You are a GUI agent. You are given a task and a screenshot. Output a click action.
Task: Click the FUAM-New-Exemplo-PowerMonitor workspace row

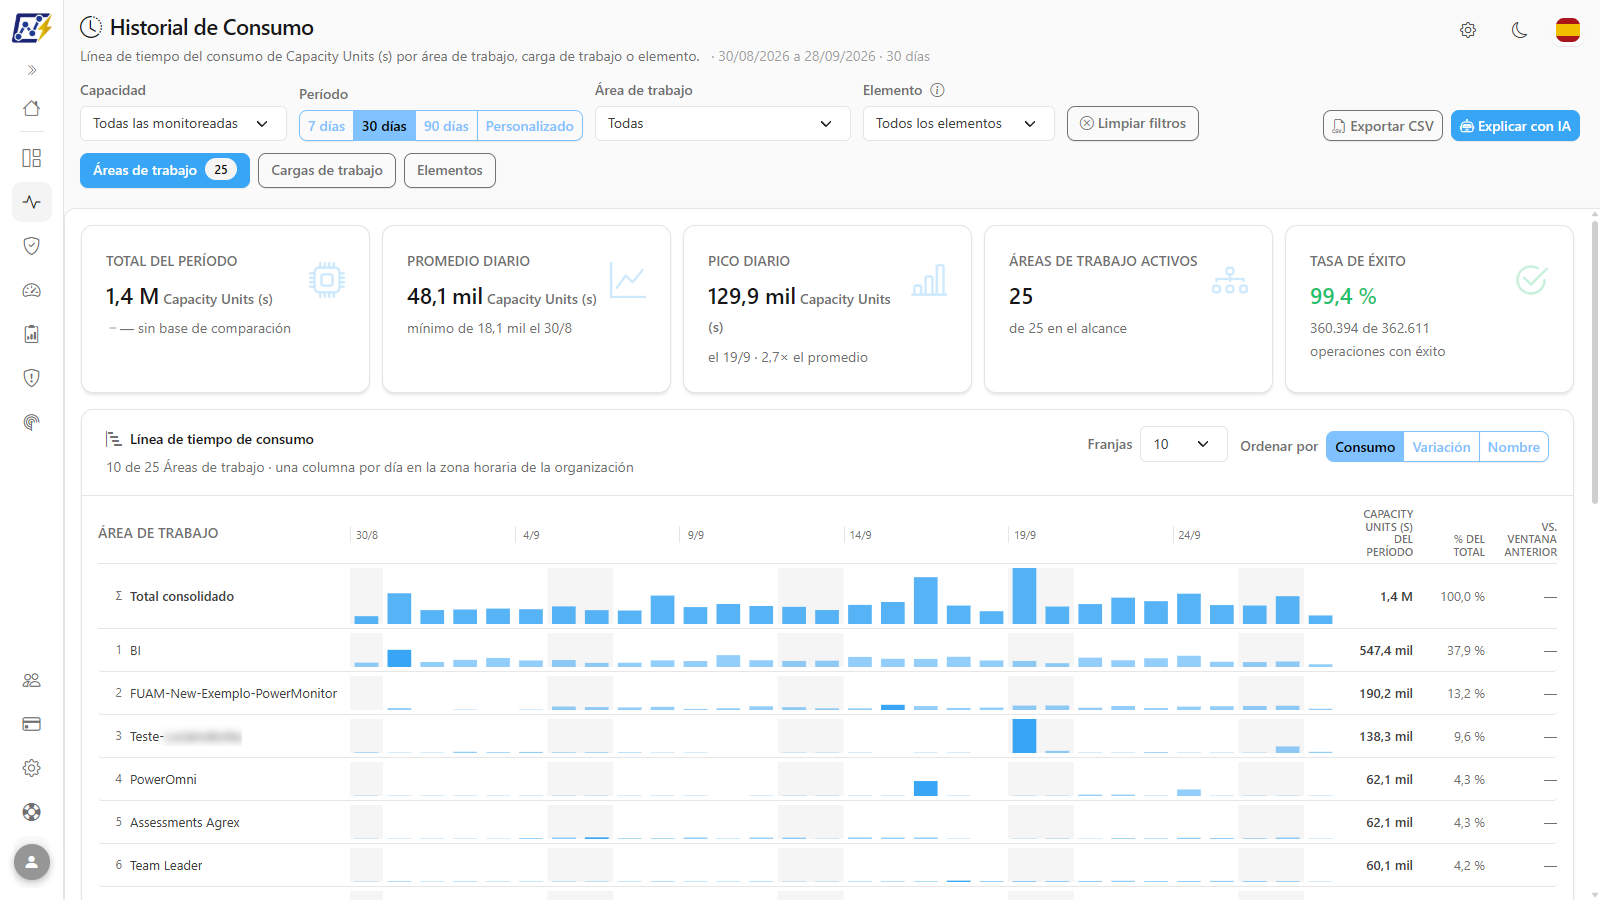coord(827,693)
